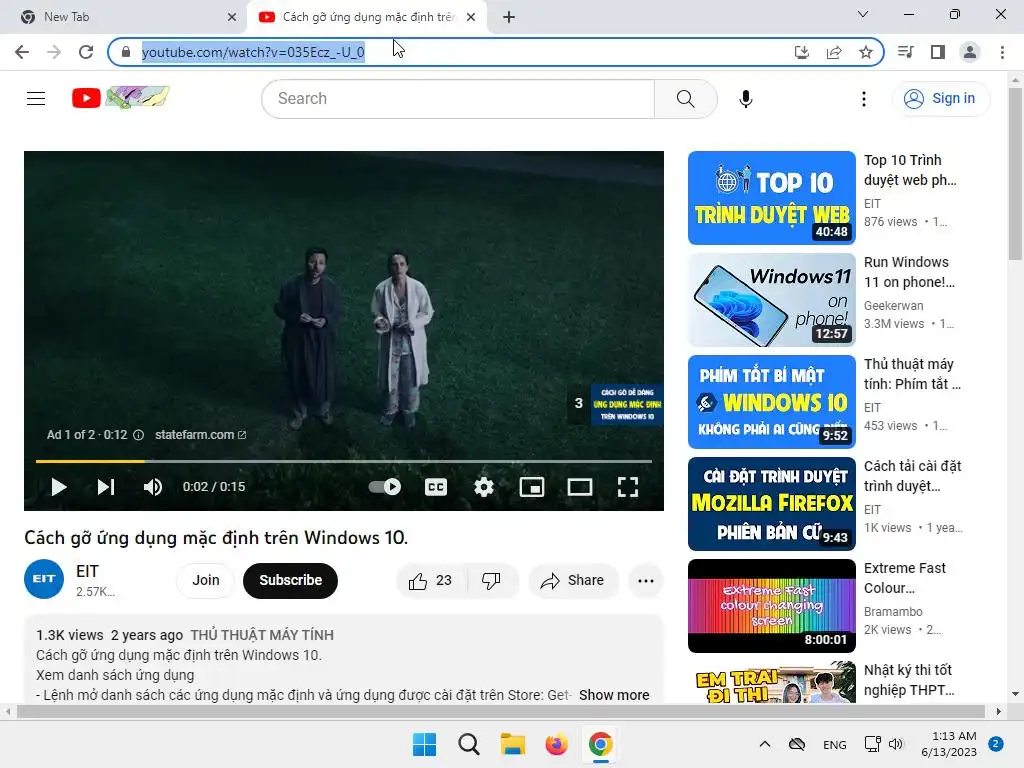Toggle Chrome side panel
1024x768 pixels.
(938, 52)
